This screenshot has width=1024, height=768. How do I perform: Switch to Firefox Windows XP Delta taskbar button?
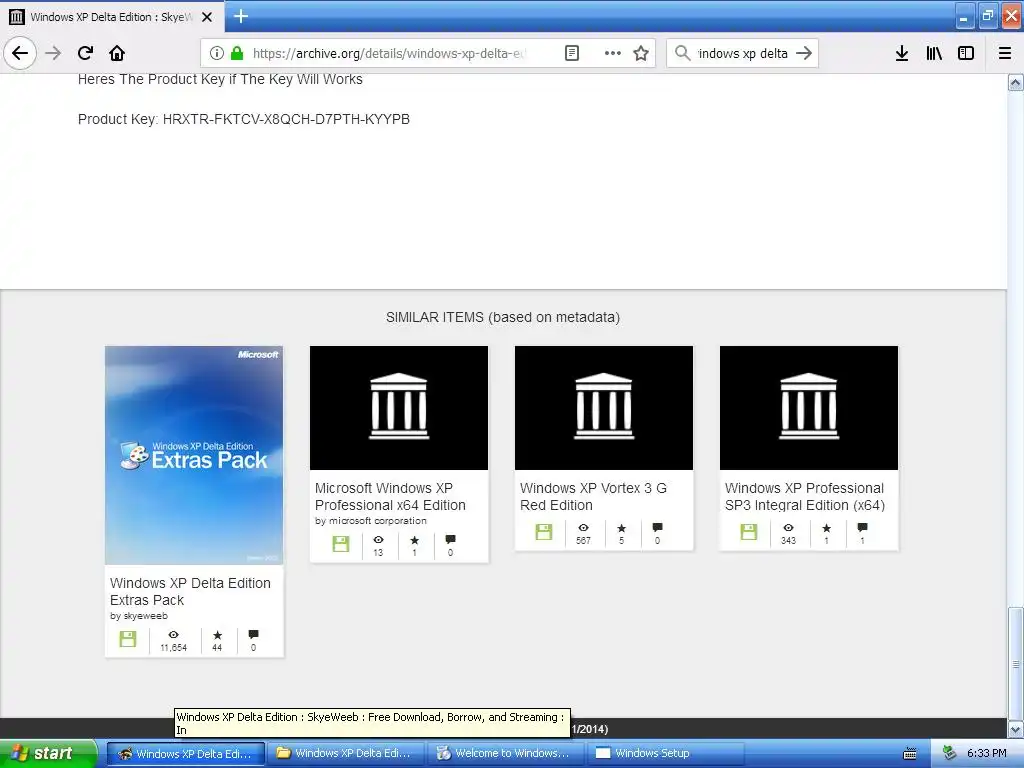coord(185,753)
